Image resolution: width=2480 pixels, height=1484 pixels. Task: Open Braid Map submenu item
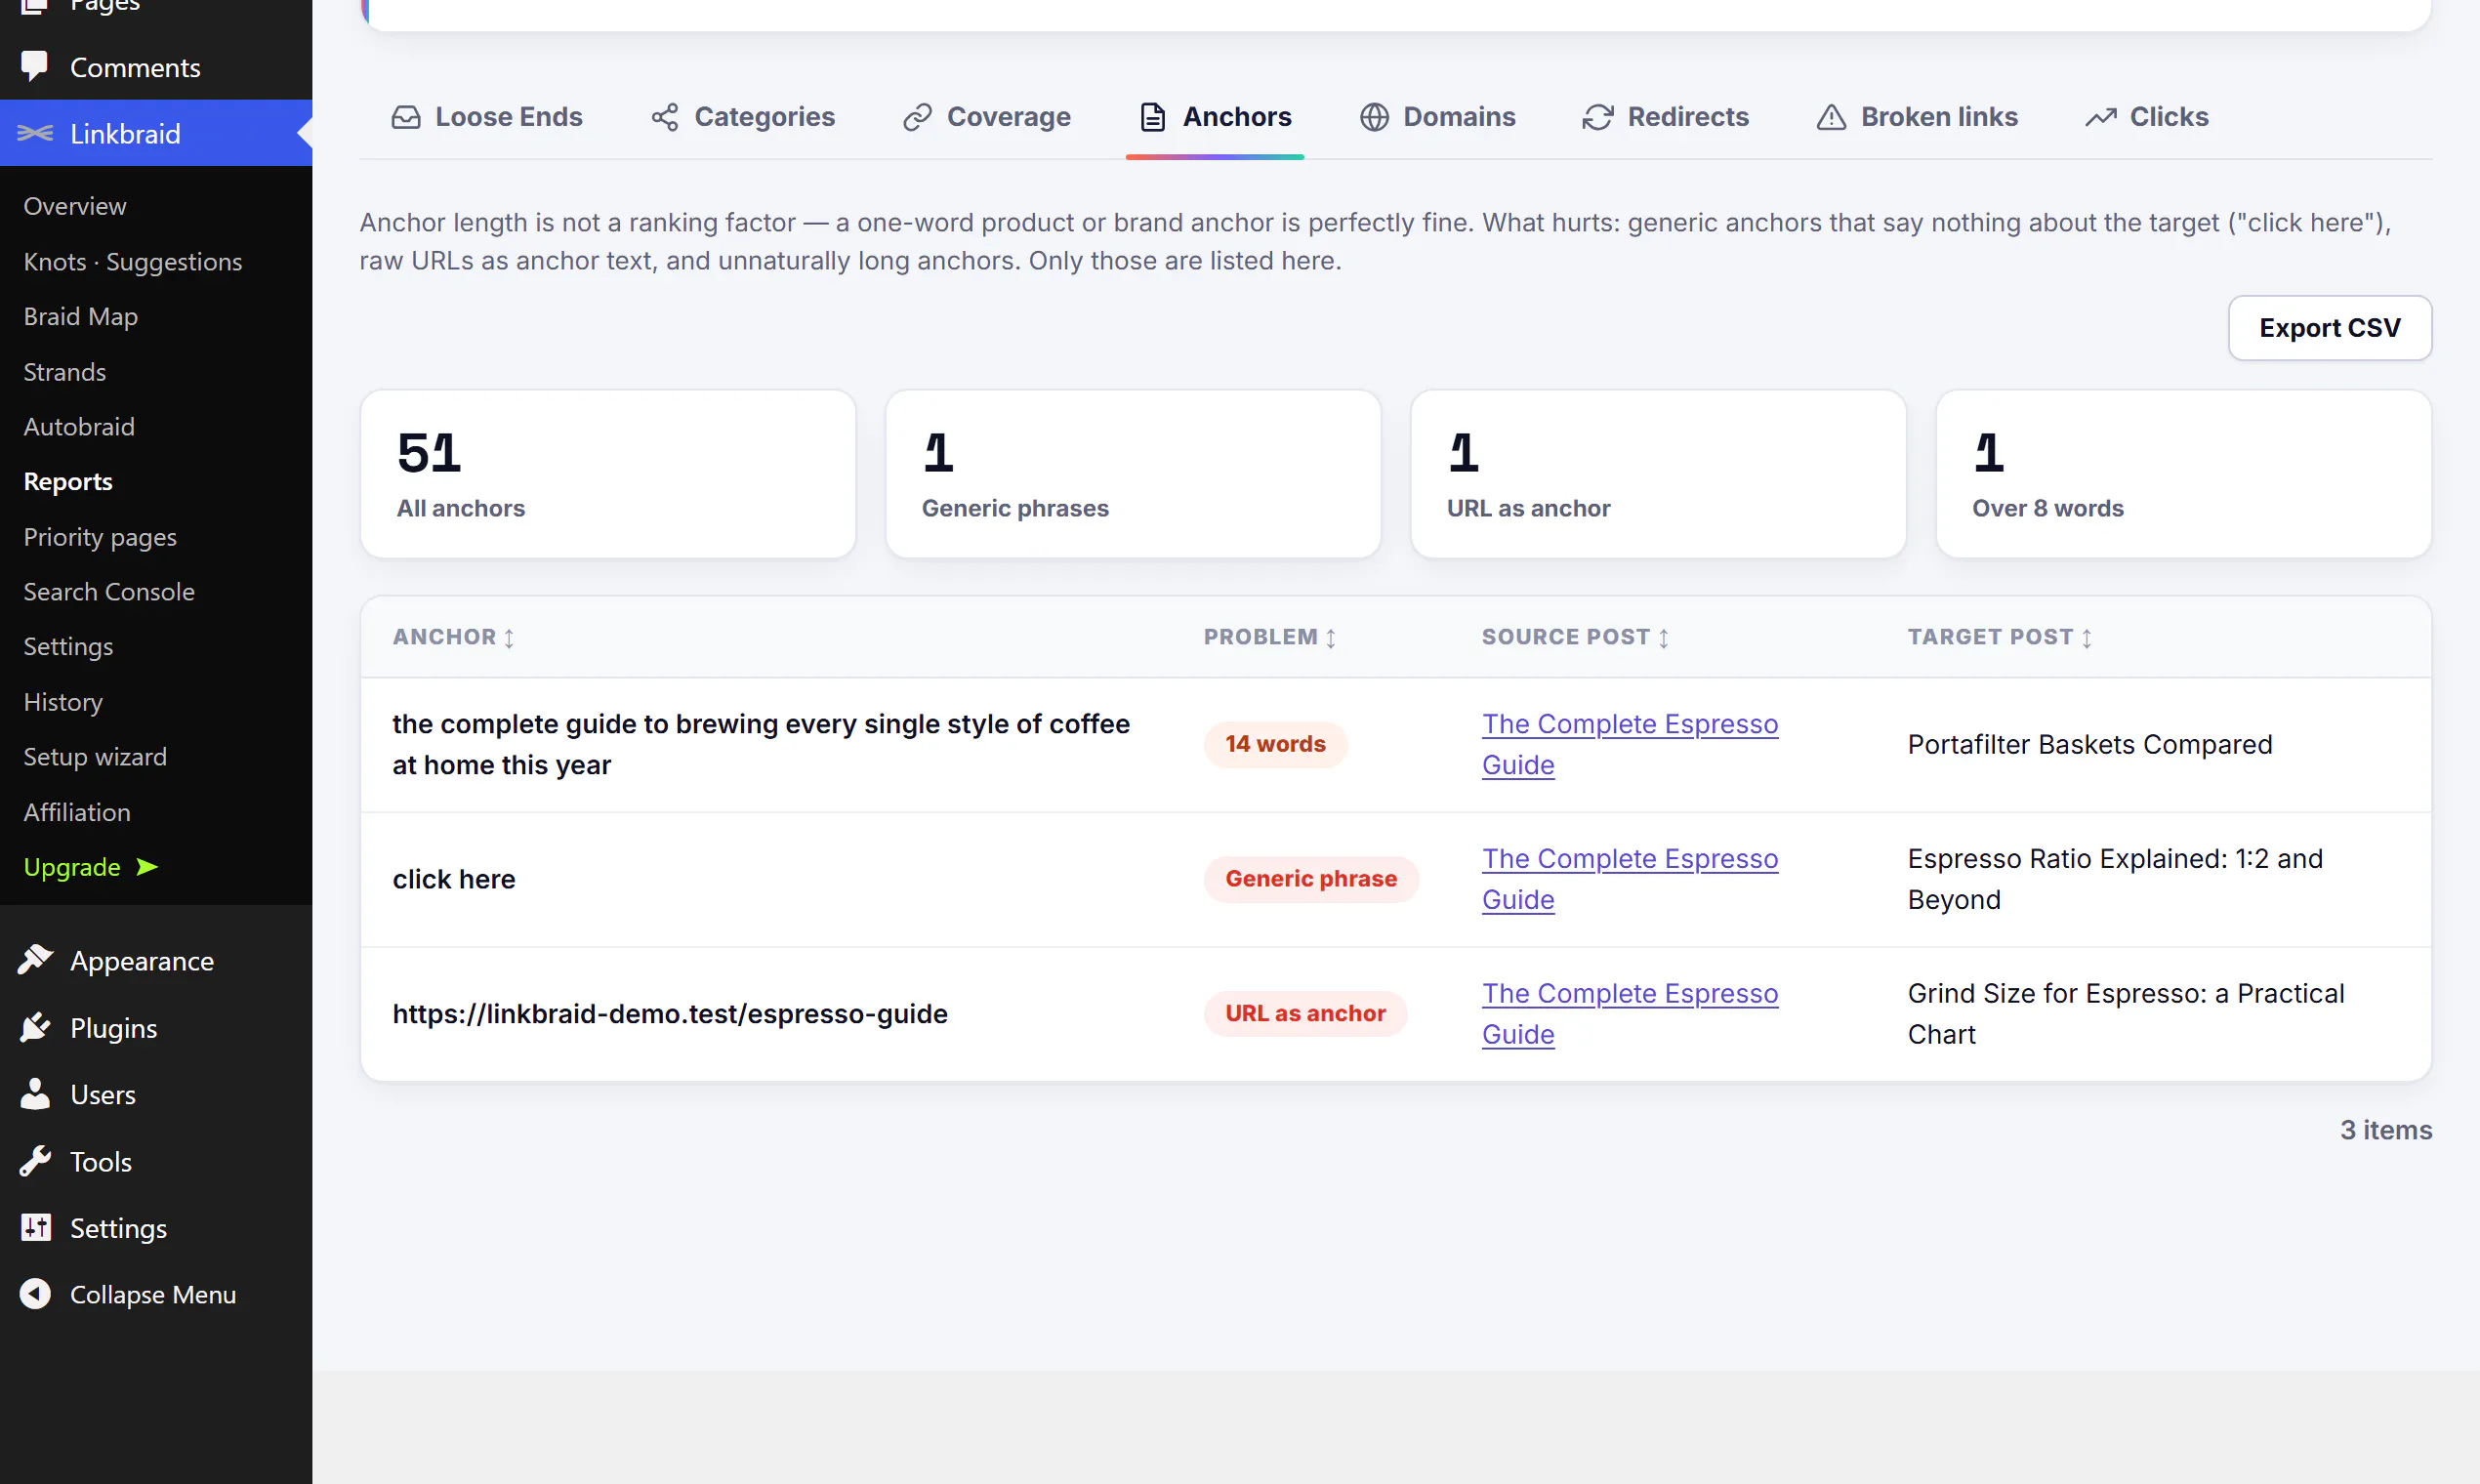(x=80, y=316)
